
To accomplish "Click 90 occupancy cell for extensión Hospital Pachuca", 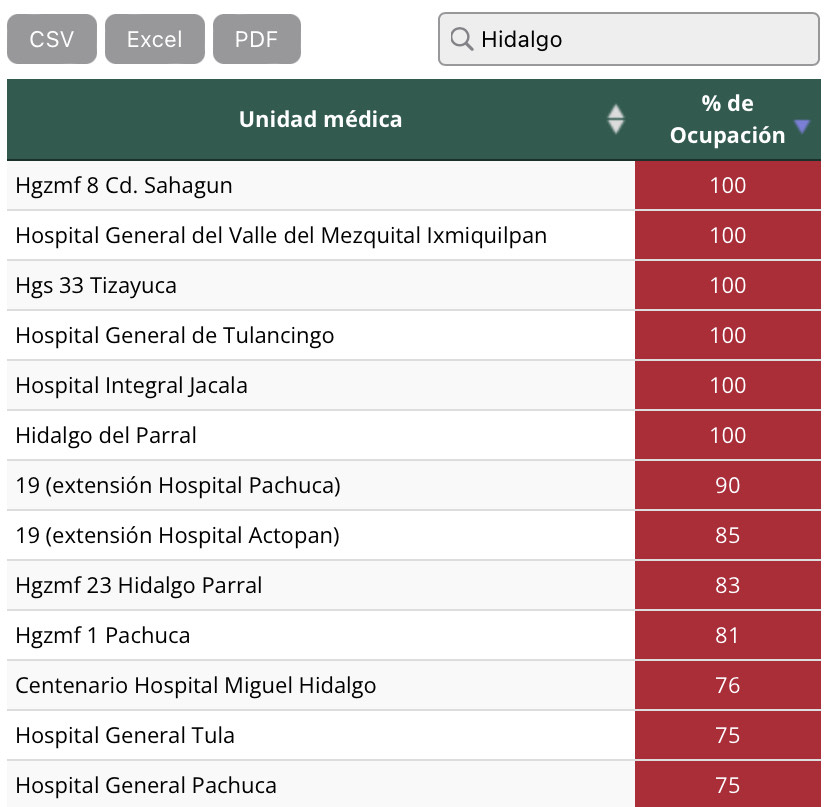I will 727,485.
